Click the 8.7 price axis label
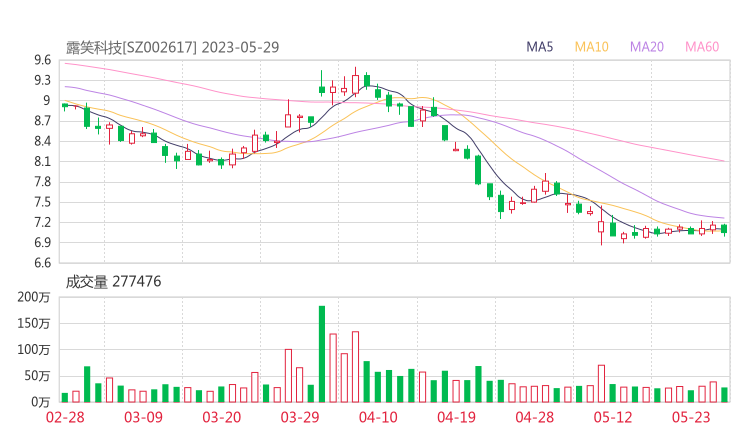Image resolution: width=740 pixels, height=440 pixels. tap(42, 121)
